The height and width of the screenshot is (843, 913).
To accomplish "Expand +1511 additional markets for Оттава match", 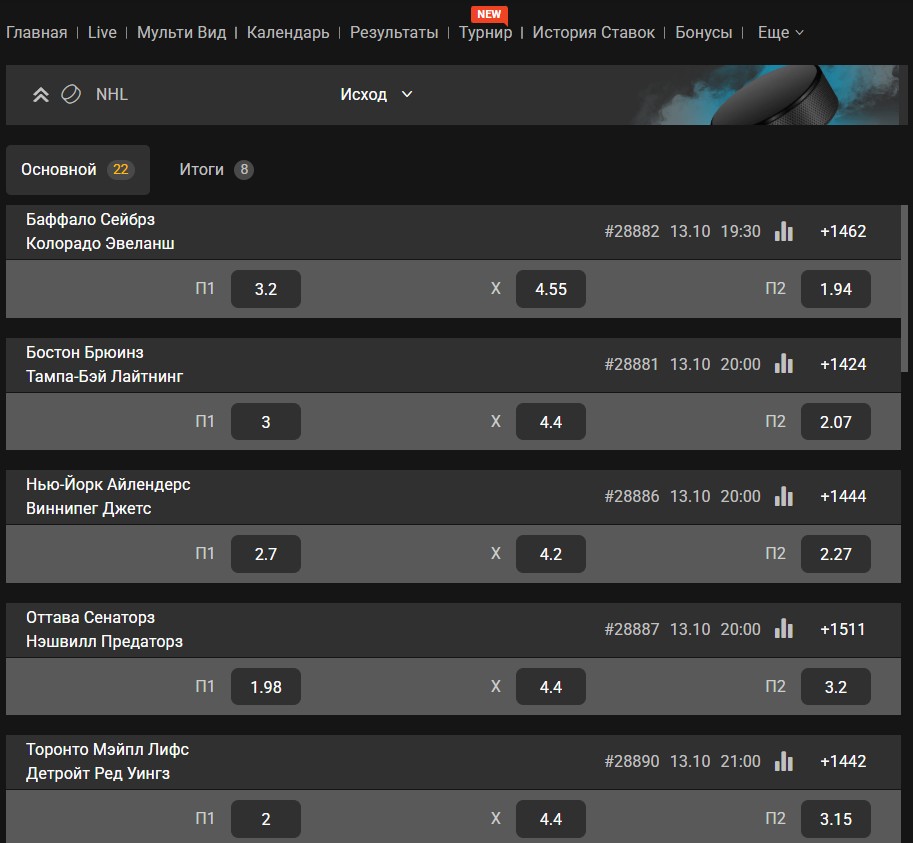I will [843, 629].
